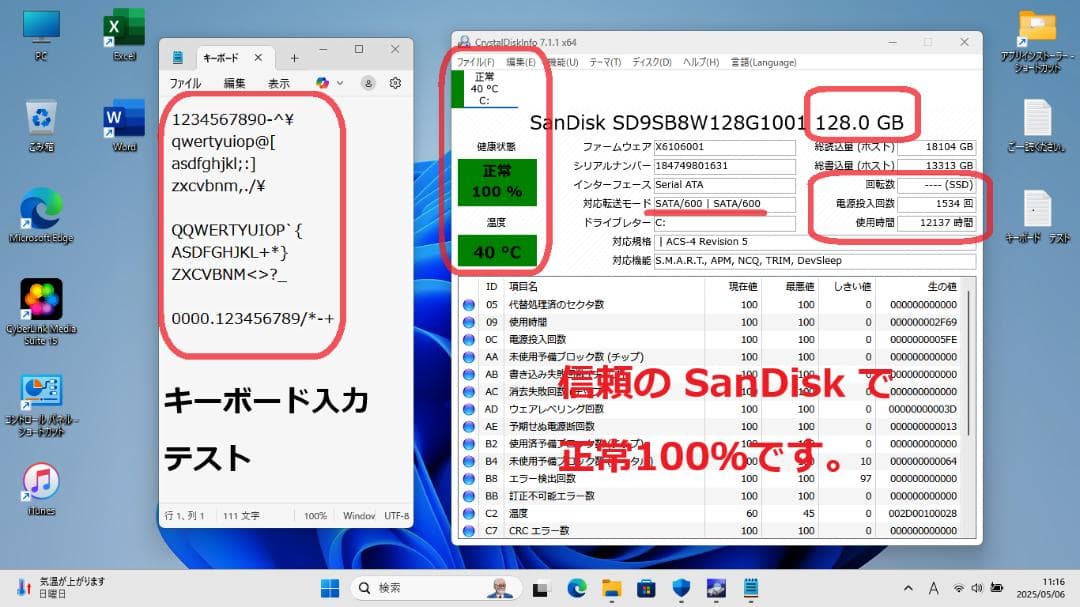Open the battery tray icon
Viewport: 1080px width, 607px height.
997,588
